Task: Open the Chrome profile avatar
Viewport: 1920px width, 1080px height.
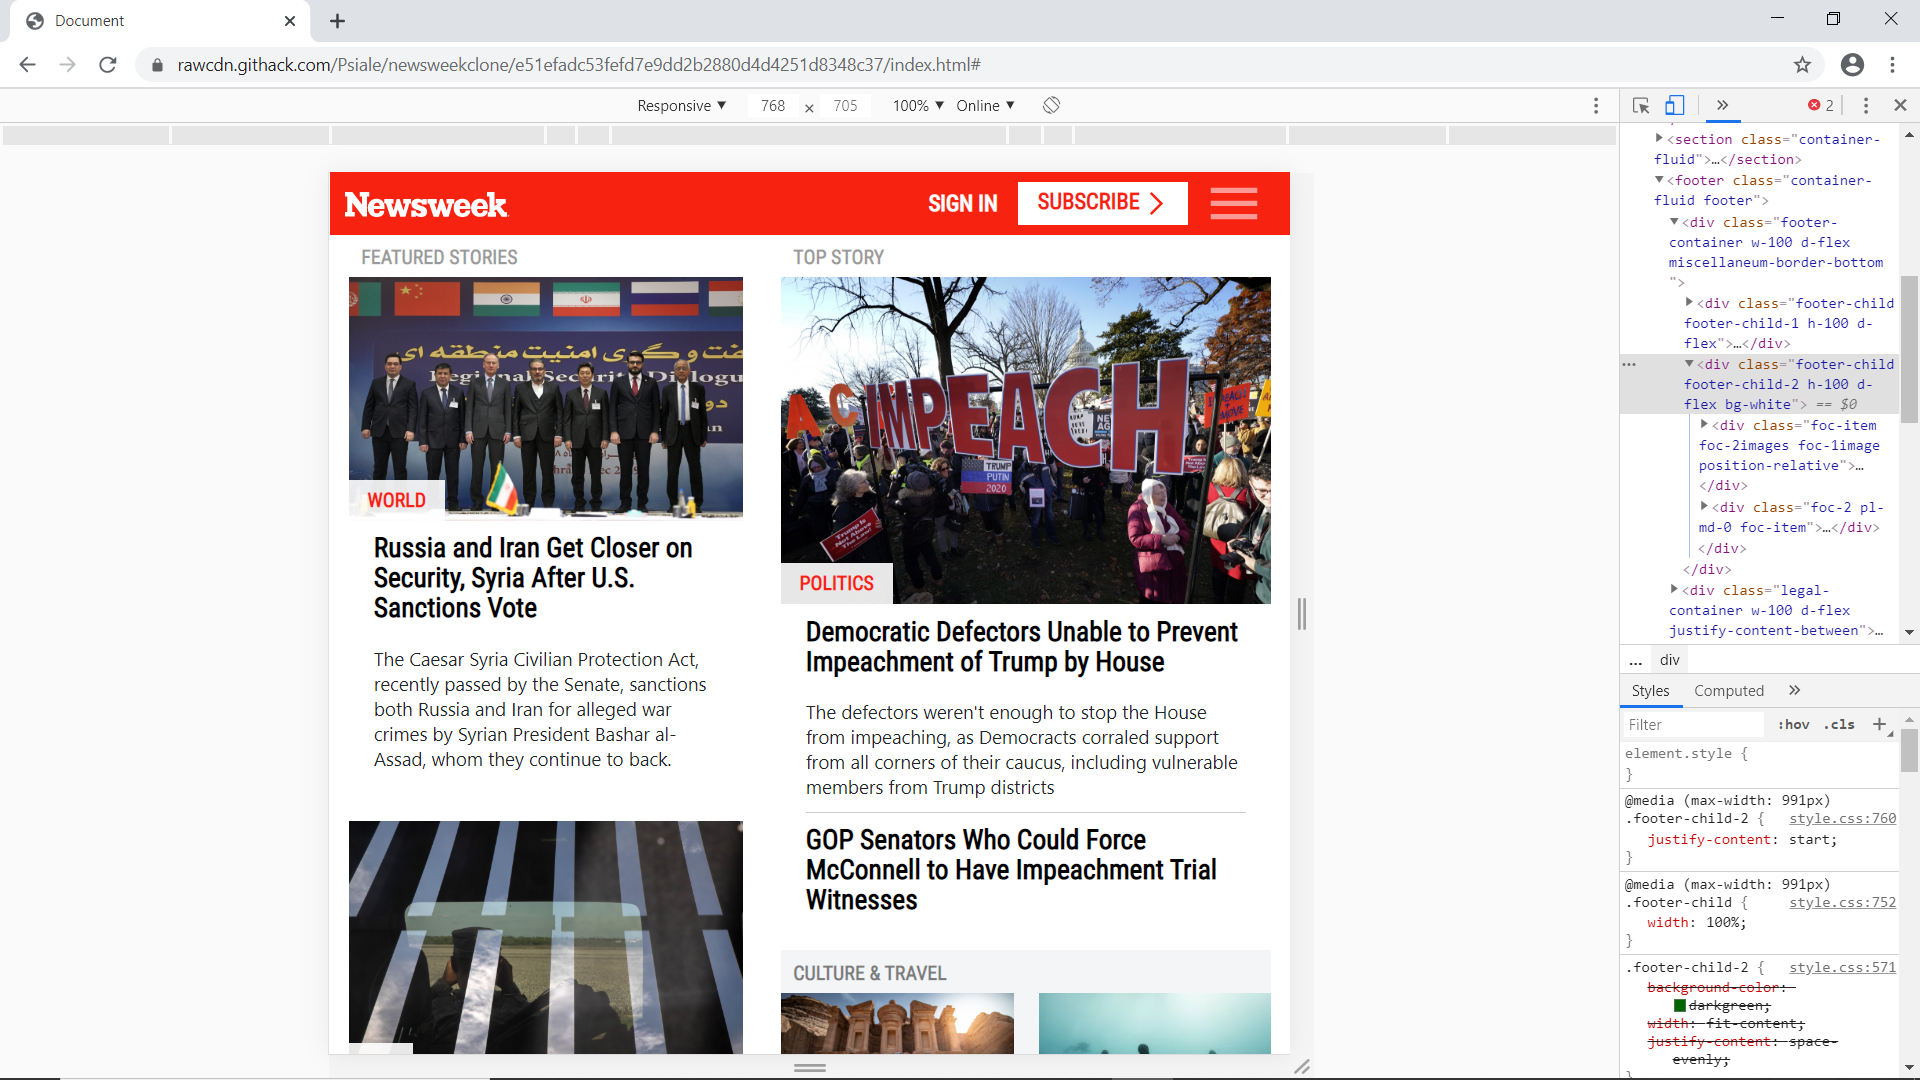Action: [x=1852, y=65]
